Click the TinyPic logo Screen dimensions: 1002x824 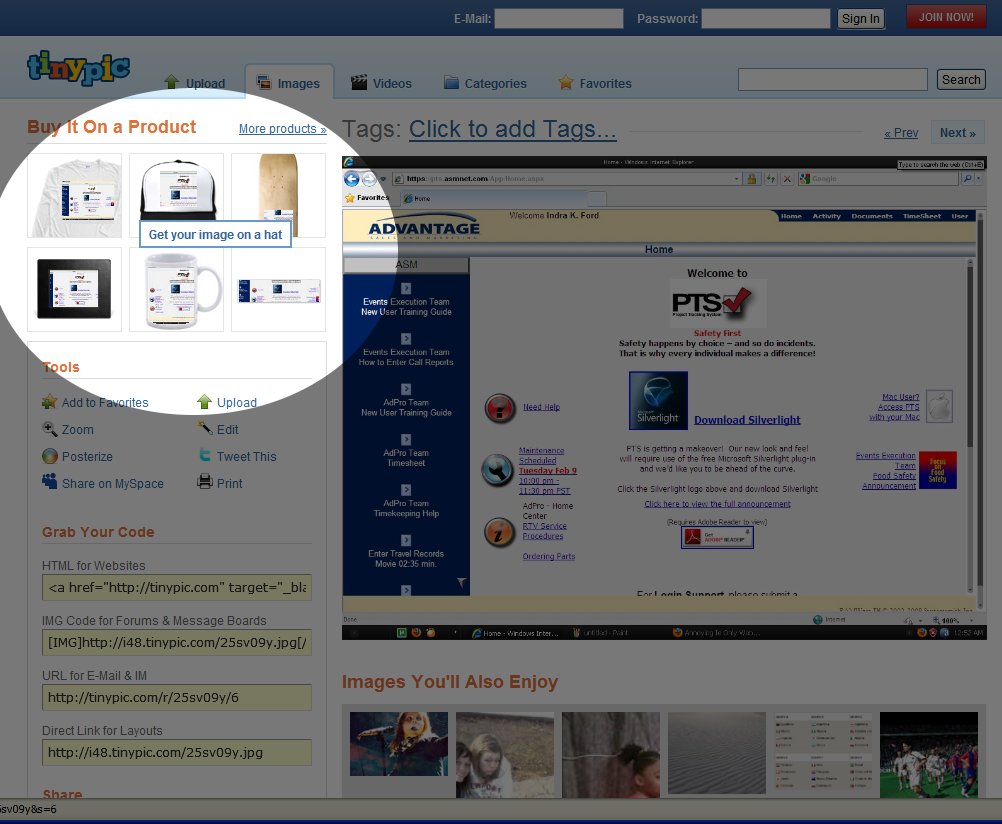tap(78, 67)
